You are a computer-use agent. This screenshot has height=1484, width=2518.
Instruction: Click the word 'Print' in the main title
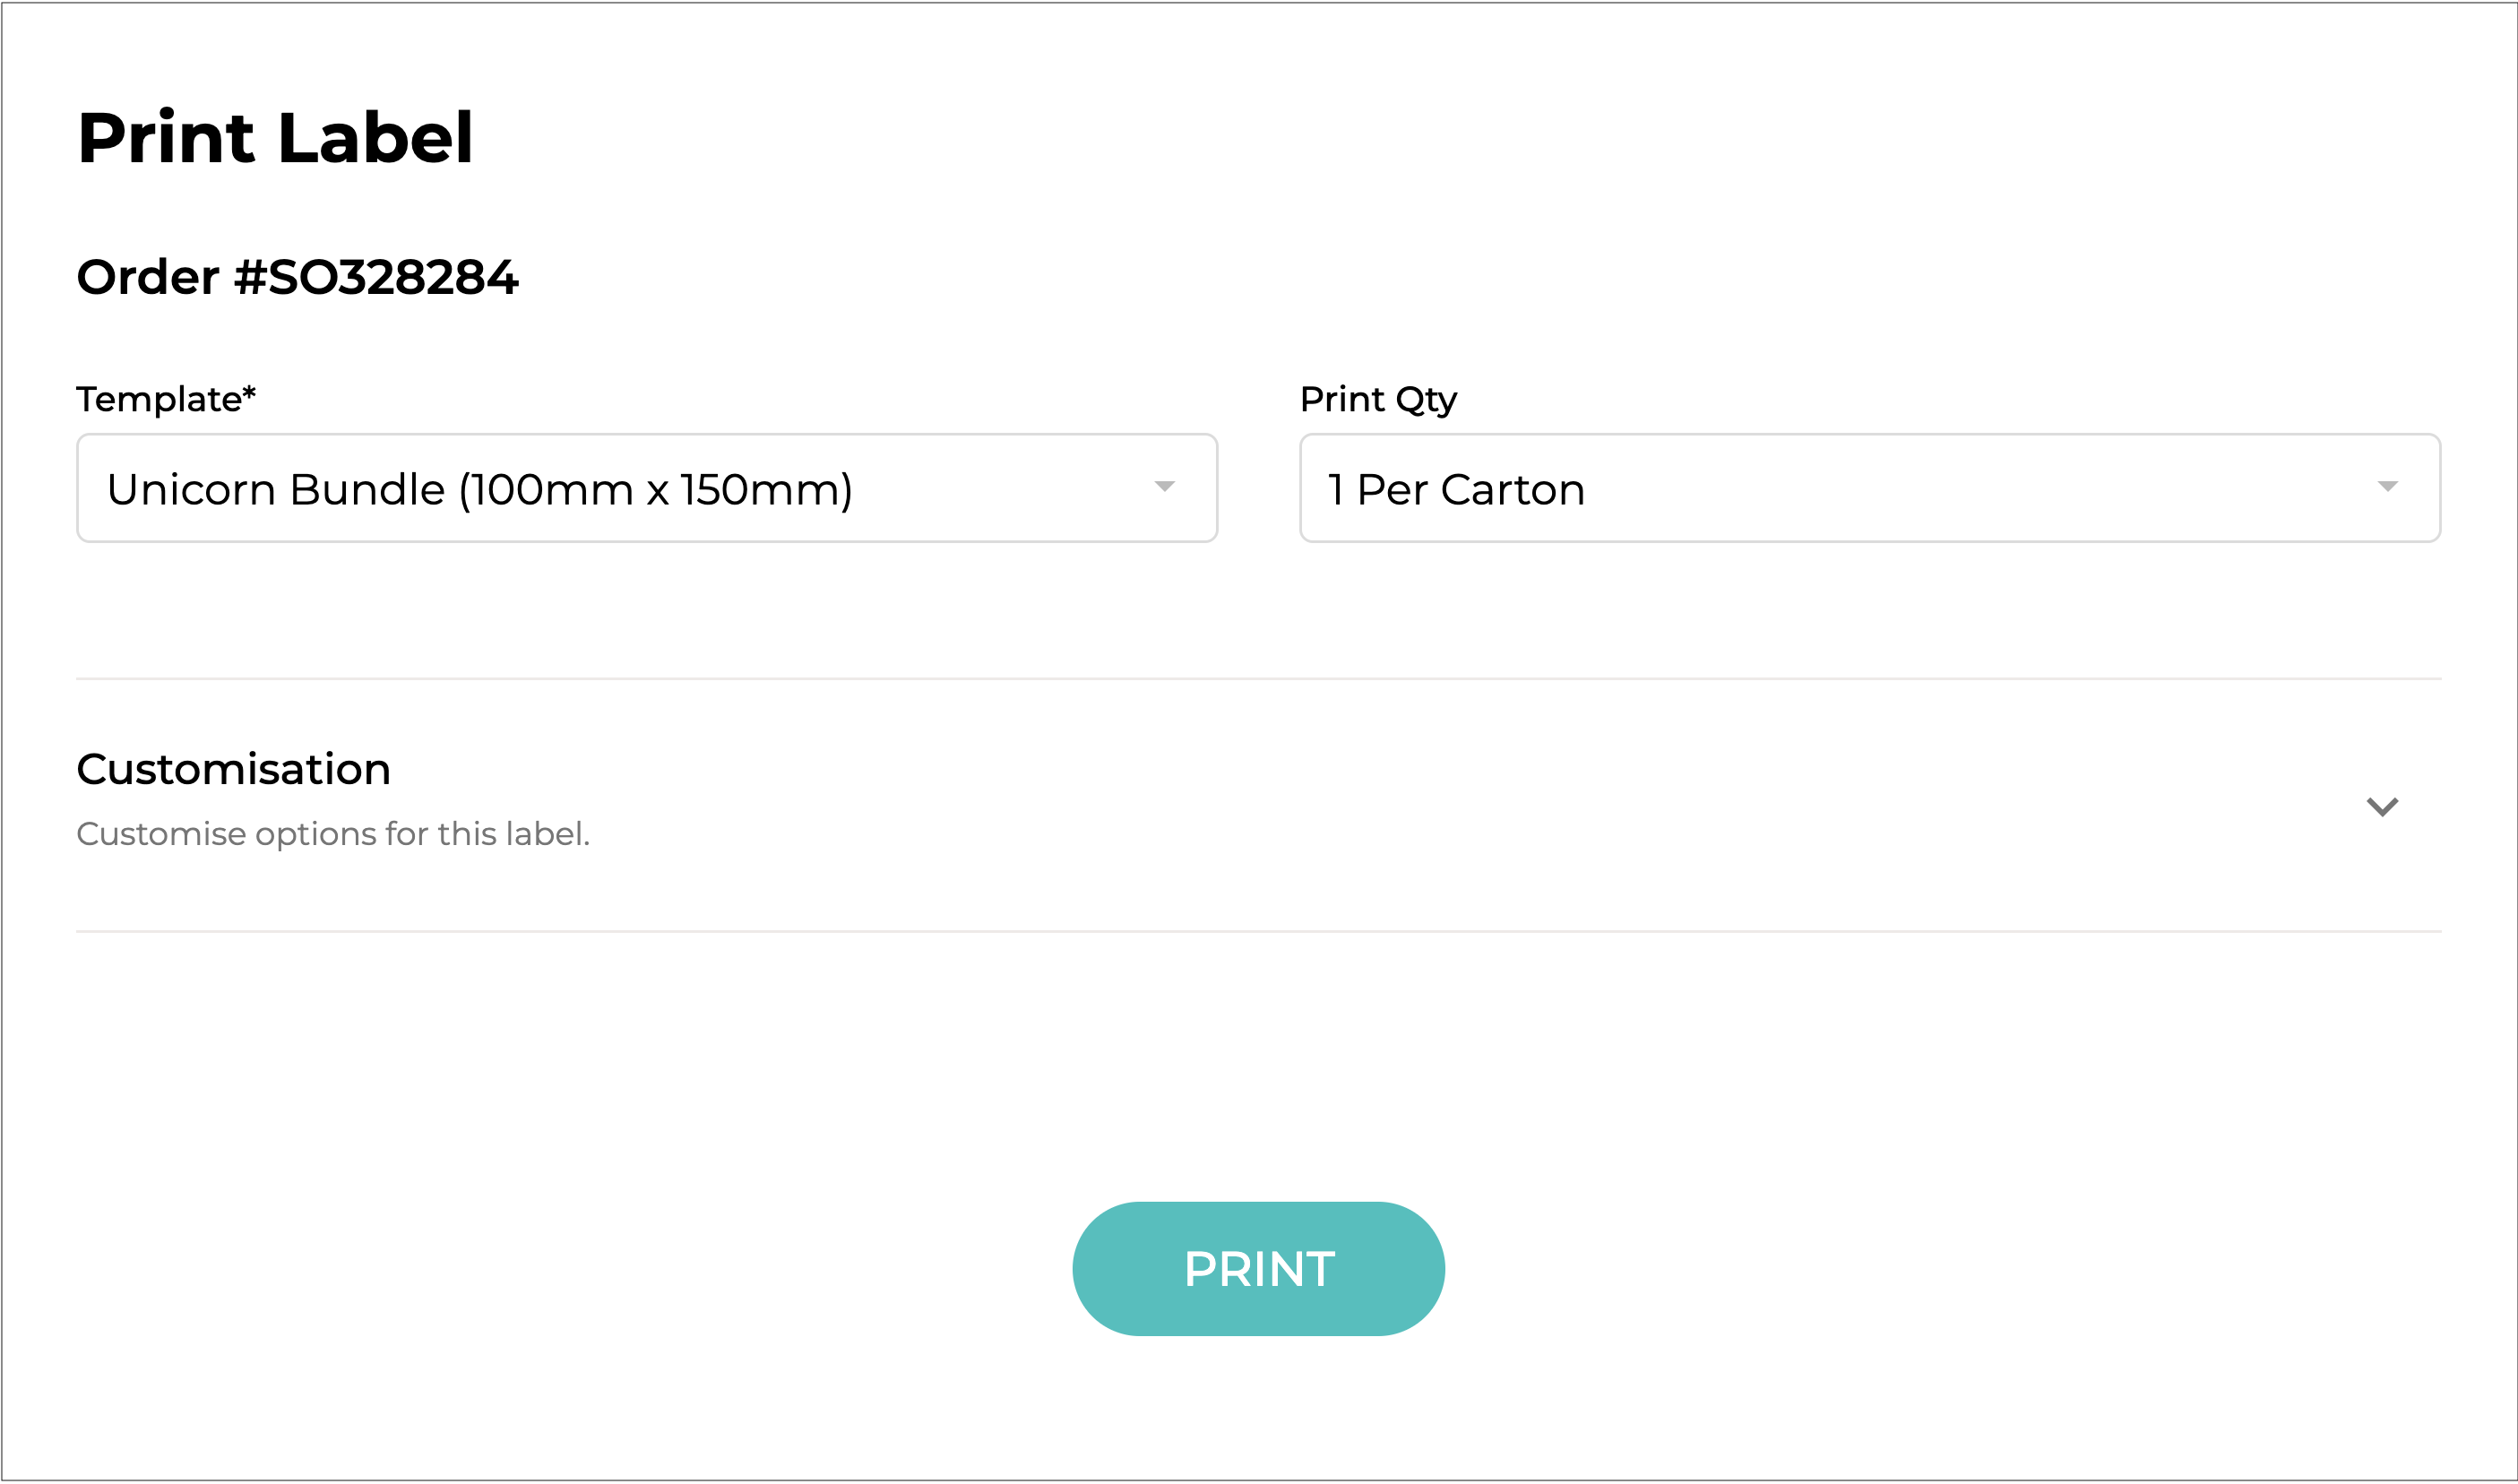click(x=166, y=137)
